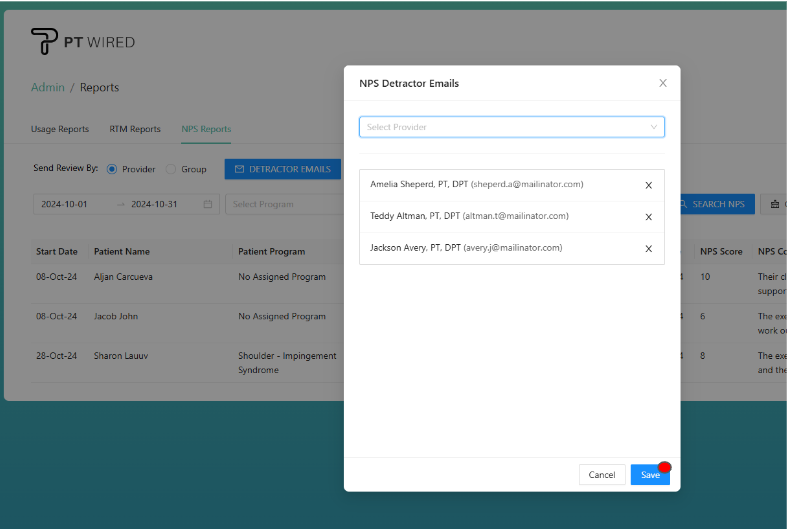Viewport: 788px width, 529px height.
Task: Open the RTM Reports tab
Action: 135,129
